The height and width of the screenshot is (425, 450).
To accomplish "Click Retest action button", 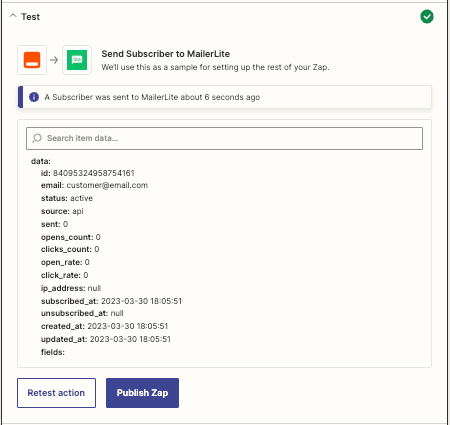I will point(56,393).
